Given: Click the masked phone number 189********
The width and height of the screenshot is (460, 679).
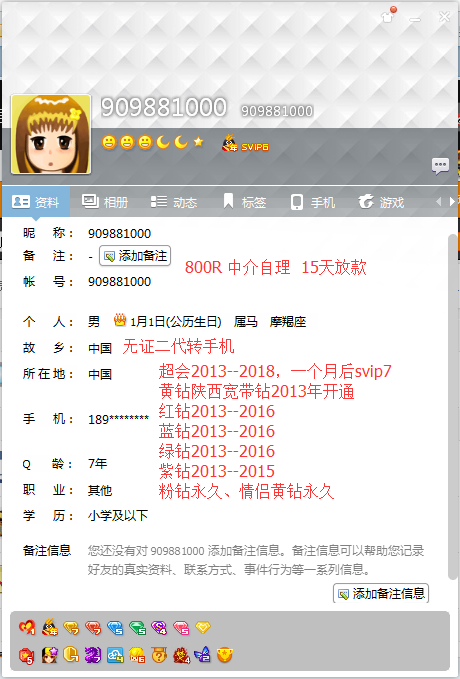Looking at the screenshot, I should click(118, 419).
